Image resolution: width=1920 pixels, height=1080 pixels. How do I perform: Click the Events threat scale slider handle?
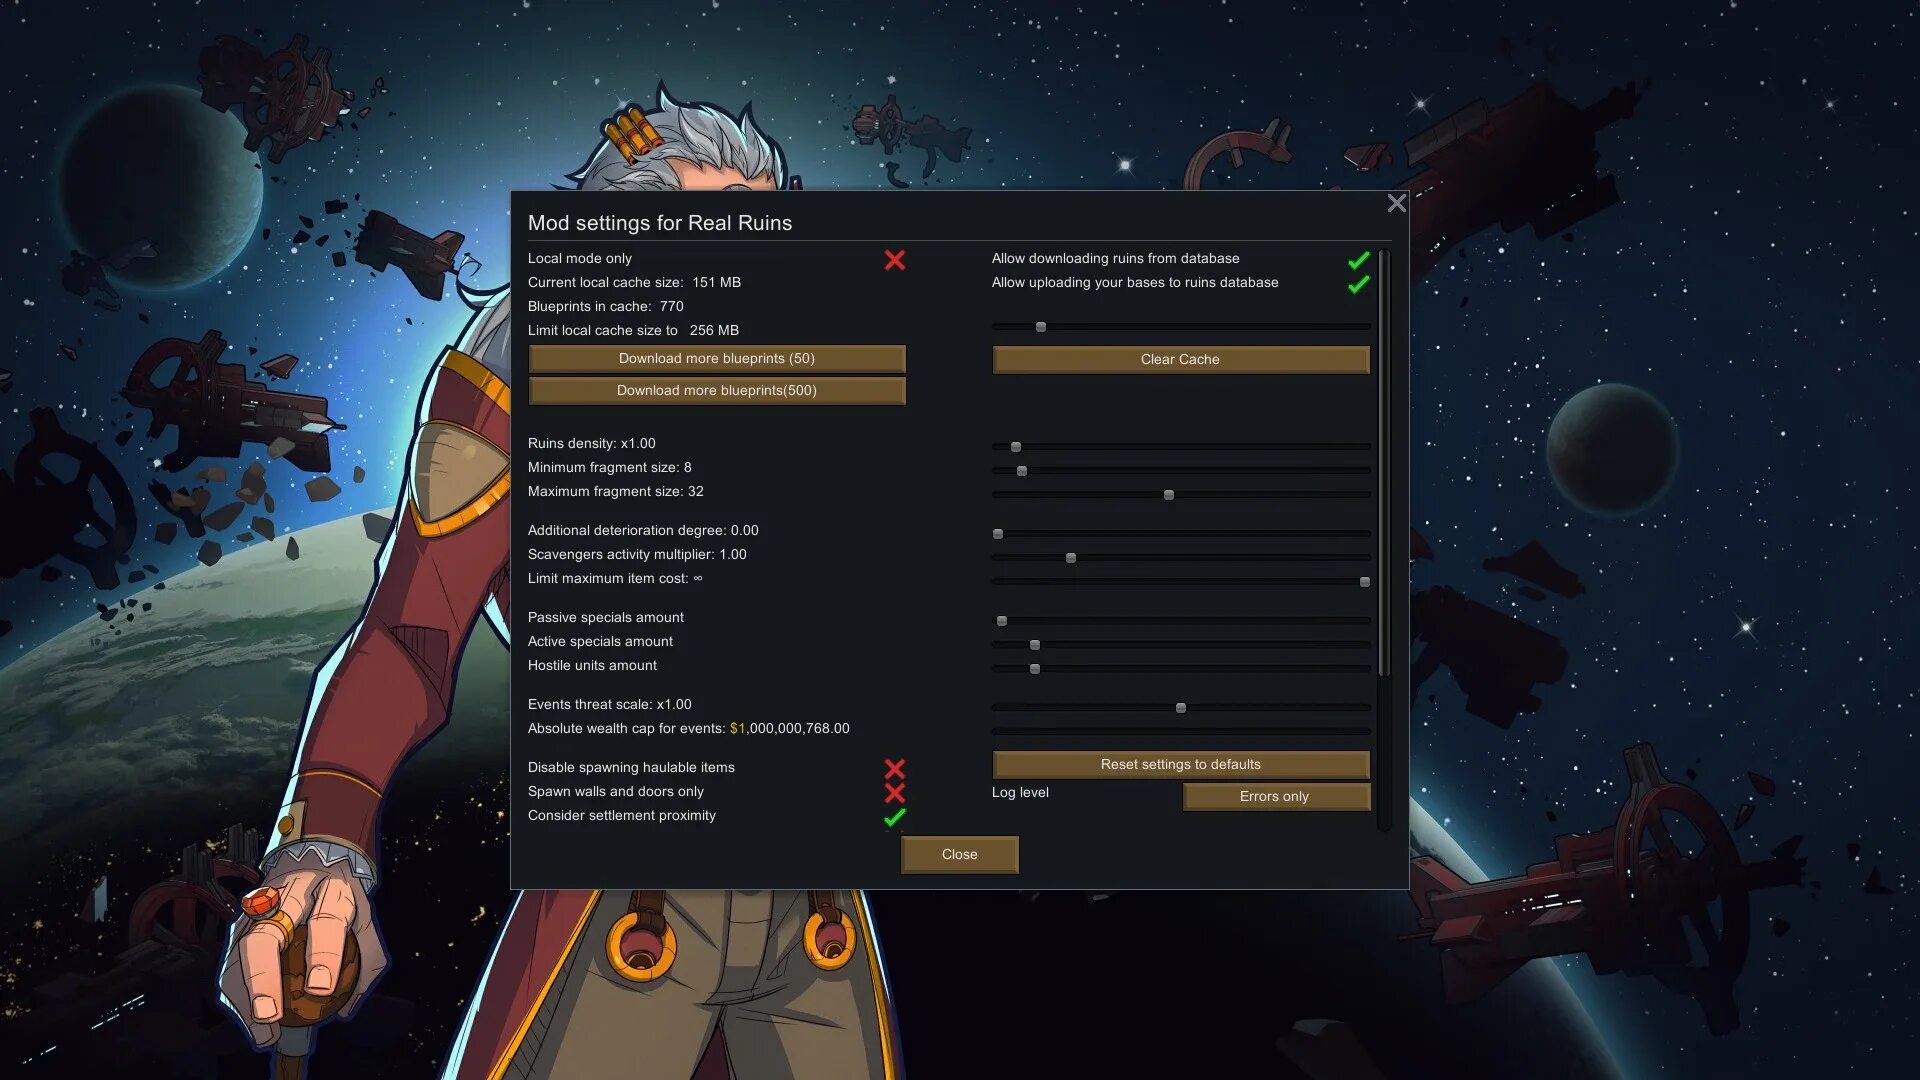(x=1181, y=708)
